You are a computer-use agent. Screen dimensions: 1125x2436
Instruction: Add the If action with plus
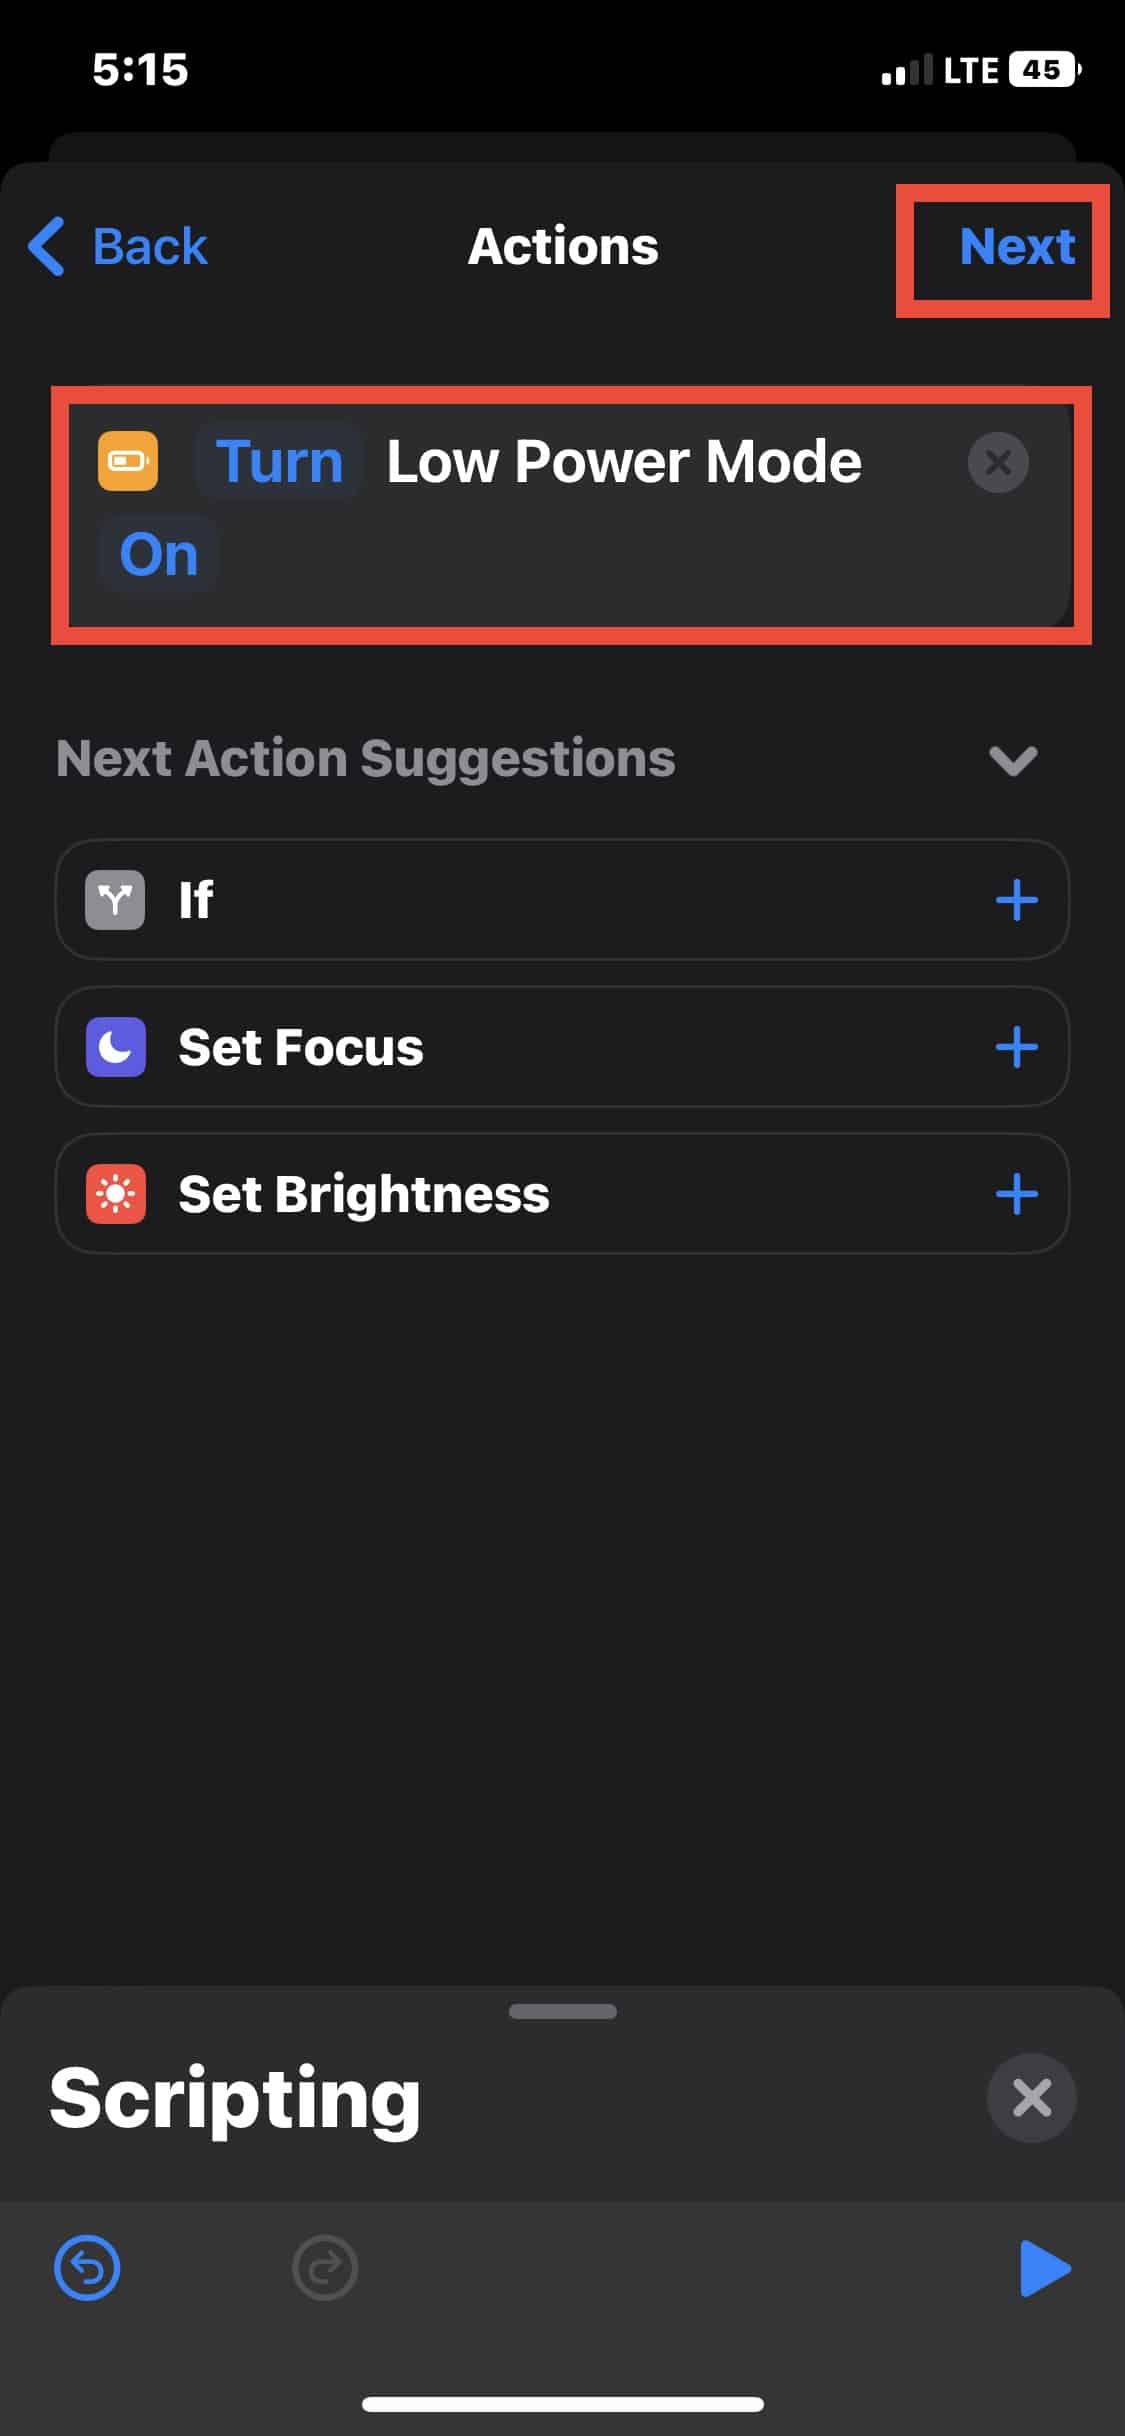coord(1016,900)
